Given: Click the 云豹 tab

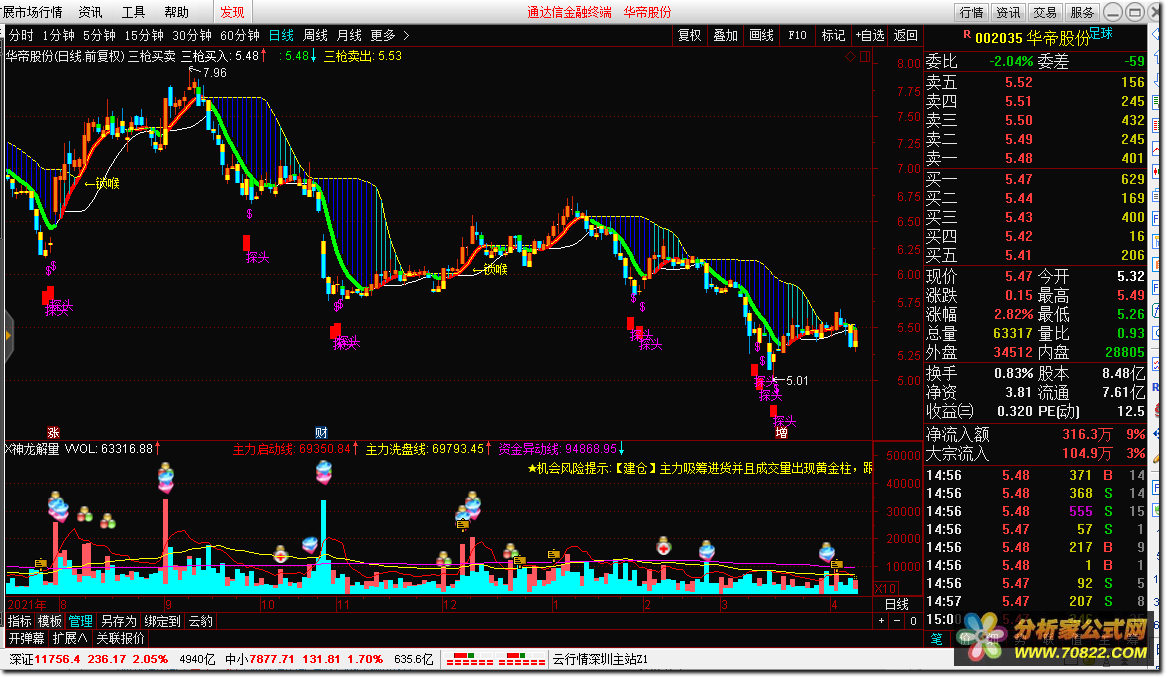Looking at the screenshot, I should coord(200,621).
